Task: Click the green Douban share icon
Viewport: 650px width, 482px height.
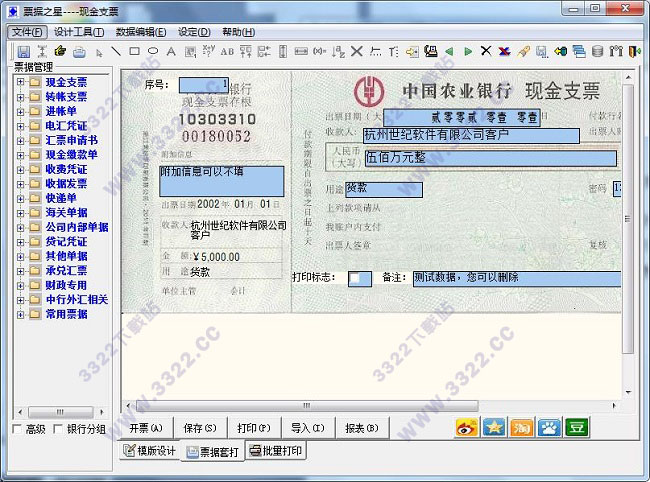Action: pos(577,427)
